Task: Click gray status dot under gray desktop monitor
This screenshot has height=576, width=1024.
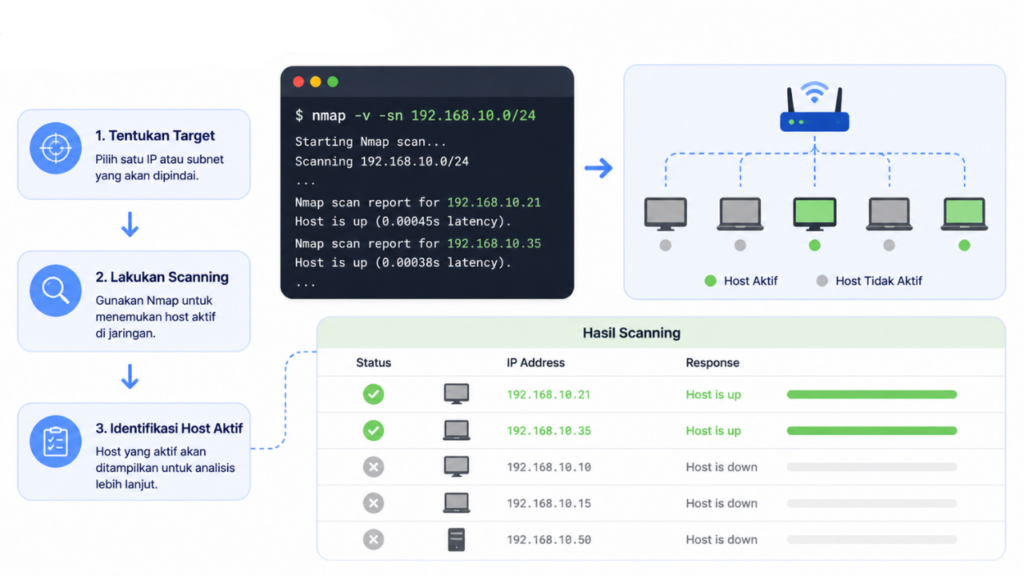Action: point(665,246)
